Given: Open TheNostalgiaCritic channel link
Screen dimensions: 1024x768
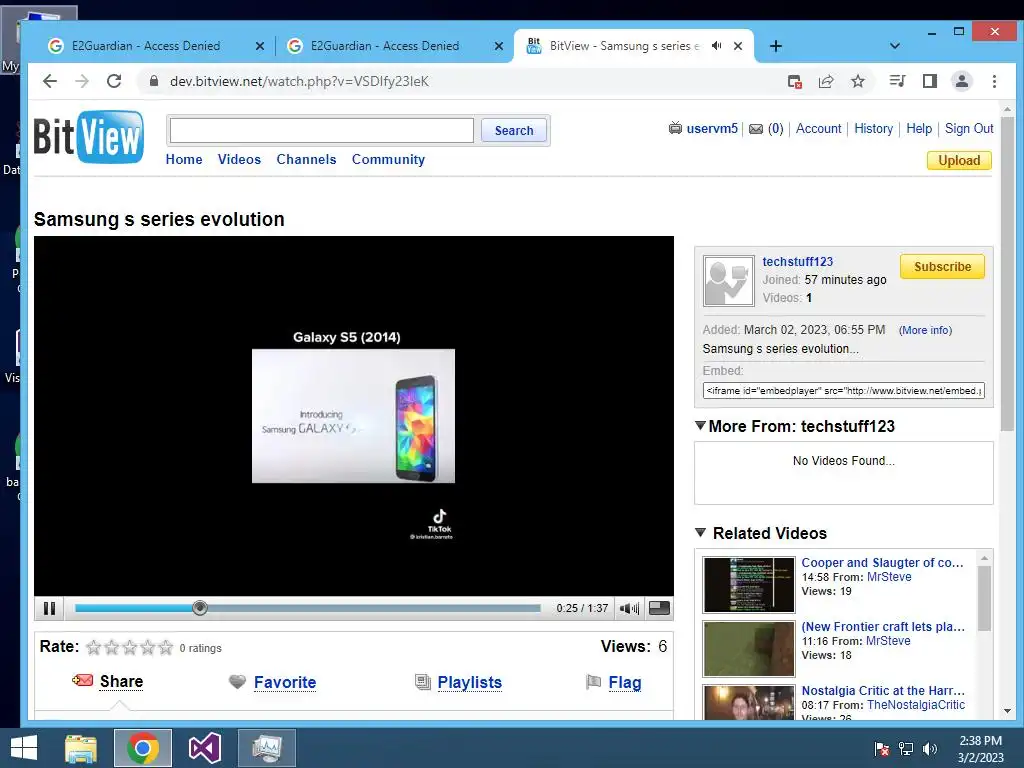Looking at the screenshot, I should (916, 705).
